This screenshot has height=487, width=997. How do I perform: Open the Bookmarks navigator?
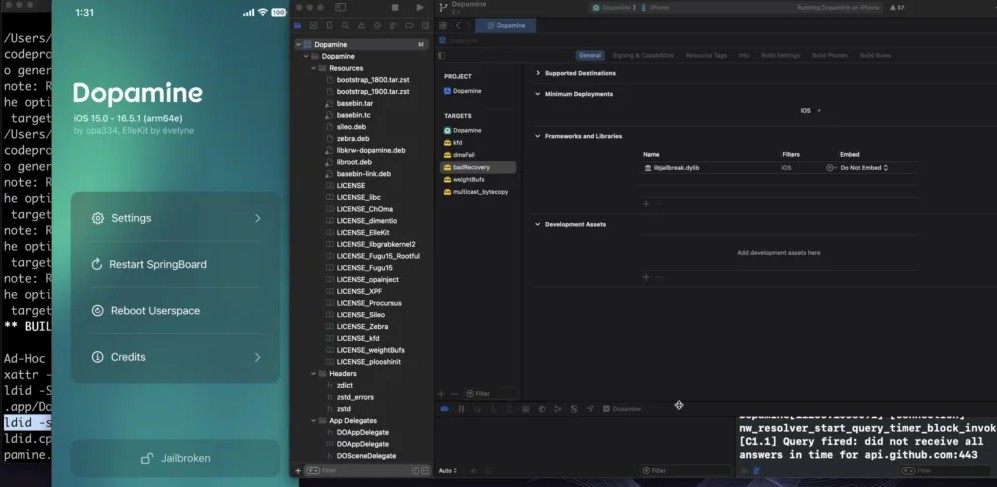pyautogui.click(x=329, y=26)
